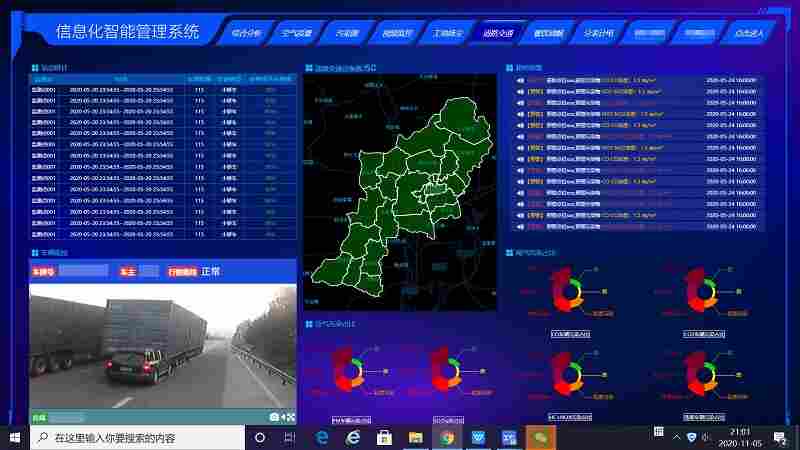
Task: Launch Microsoft Edge from the taskbar
Action: 322,438
